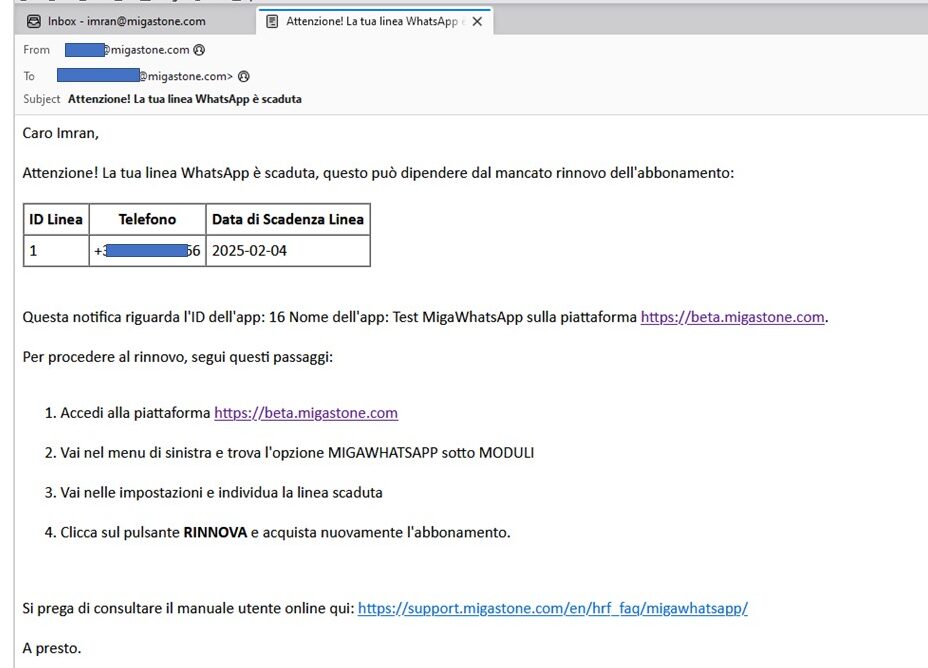Click the inbox tray icon on Inbox tab
Viewport: 928px width, 668px height.
tap(34, 21)
